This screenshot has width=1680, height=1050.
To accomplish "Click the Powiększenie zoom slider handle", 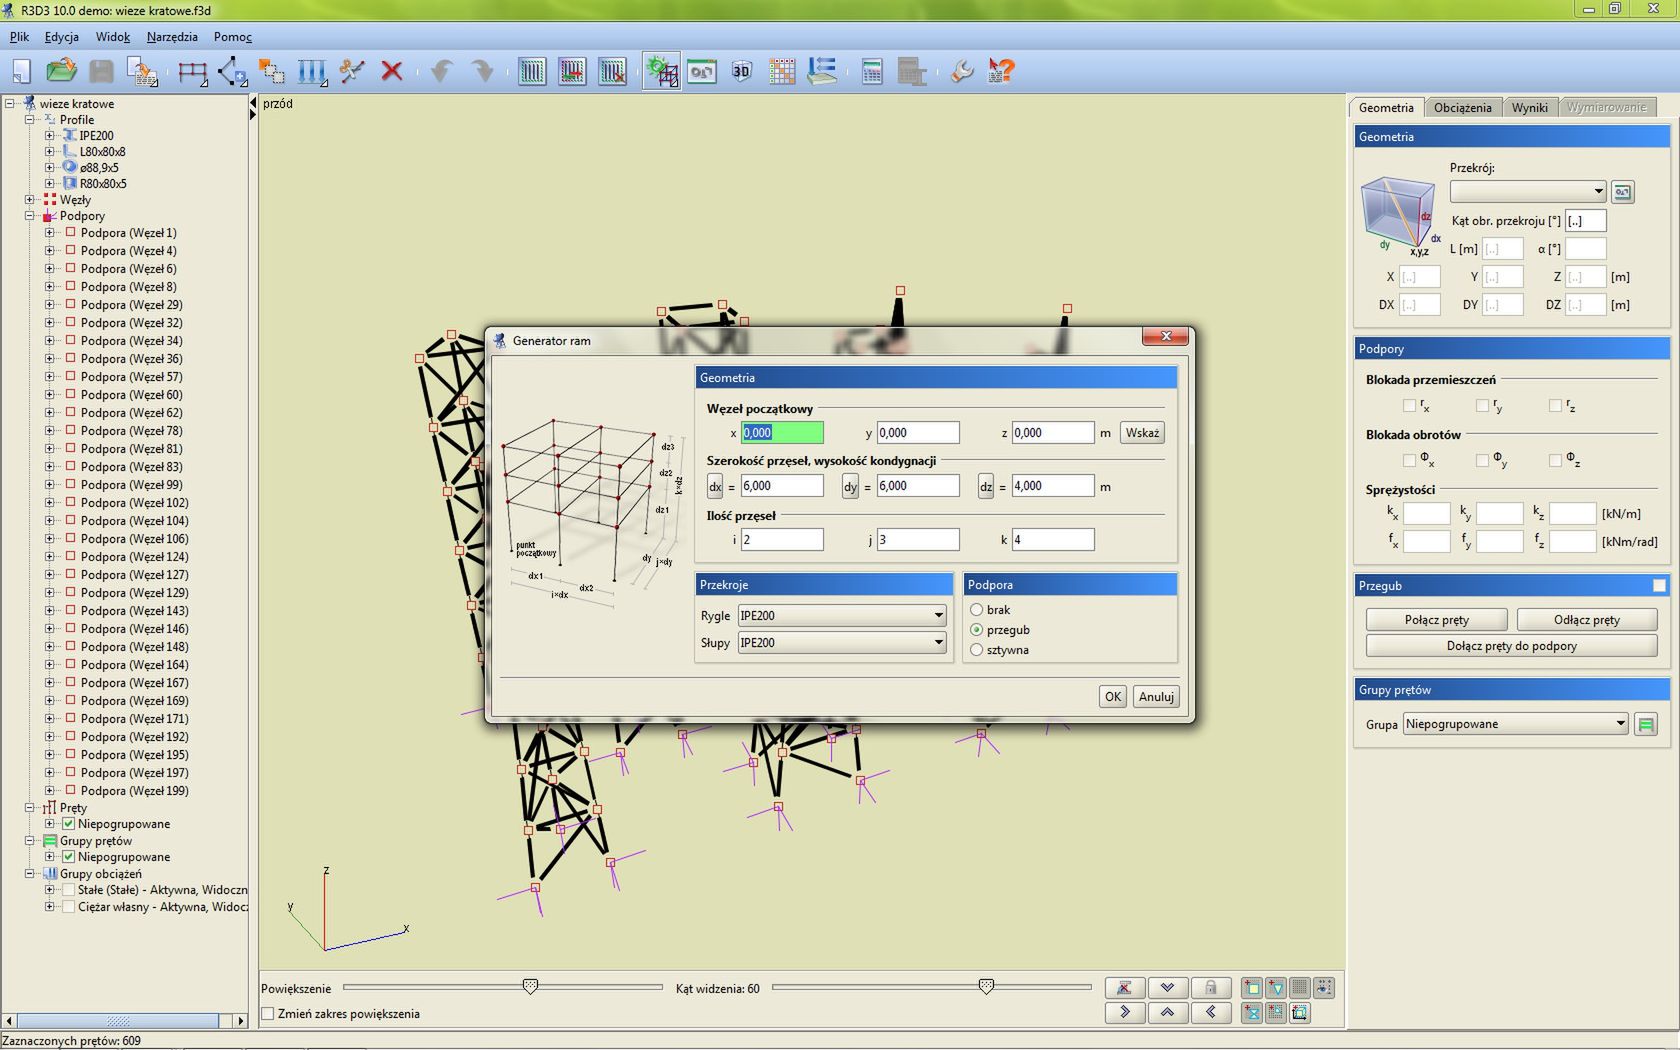I will click(x=531, y=987).
